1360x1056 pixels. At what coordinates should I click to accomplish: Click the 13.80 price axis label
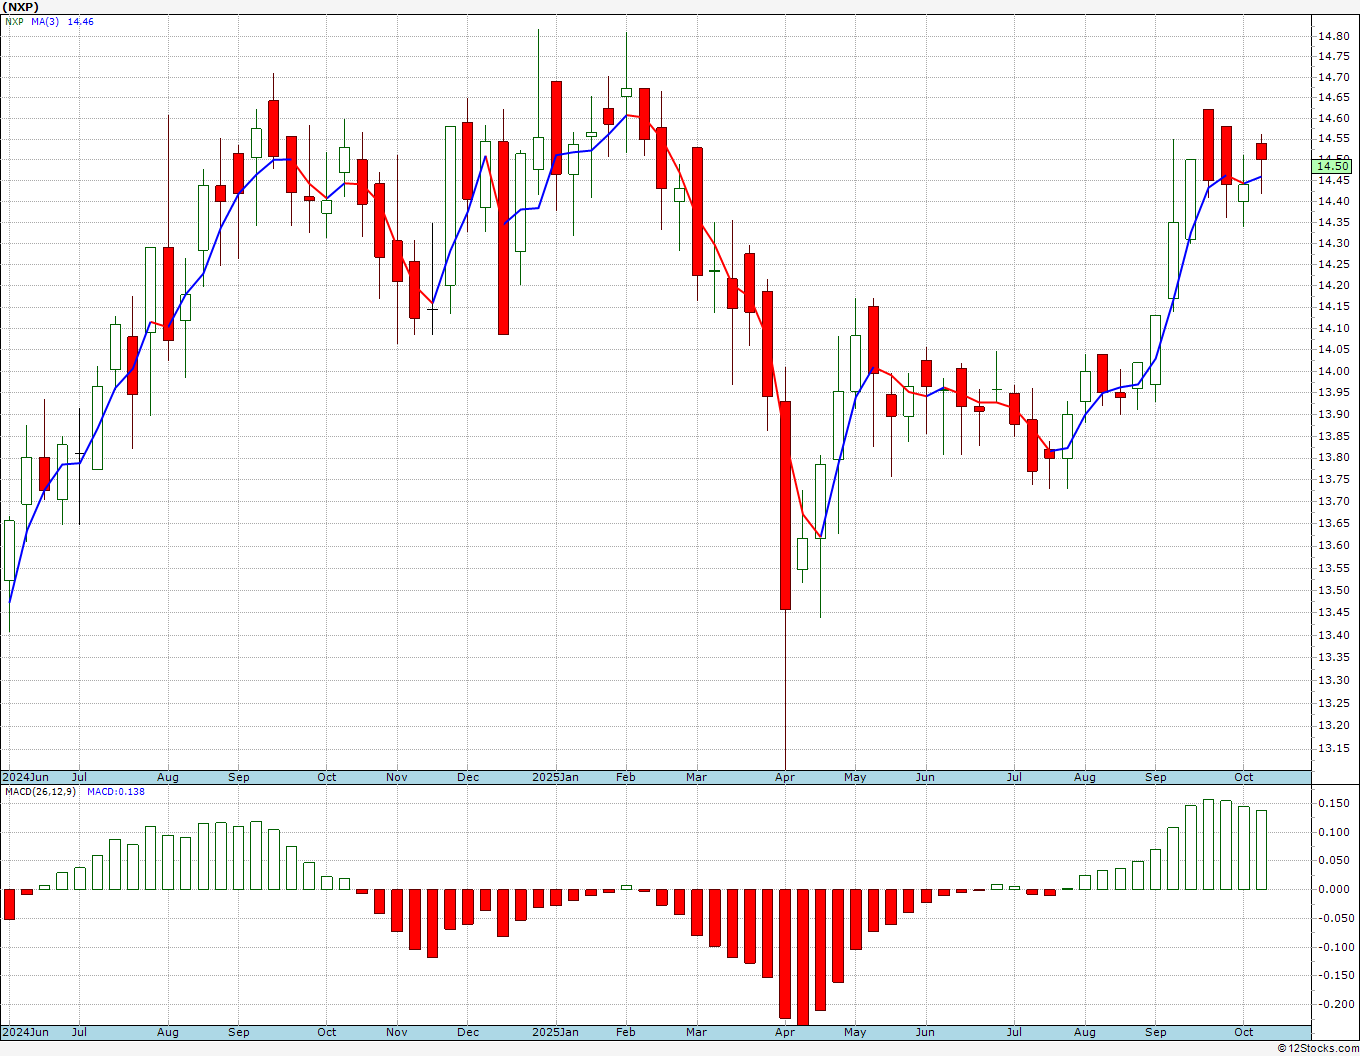coord(1334,457)
